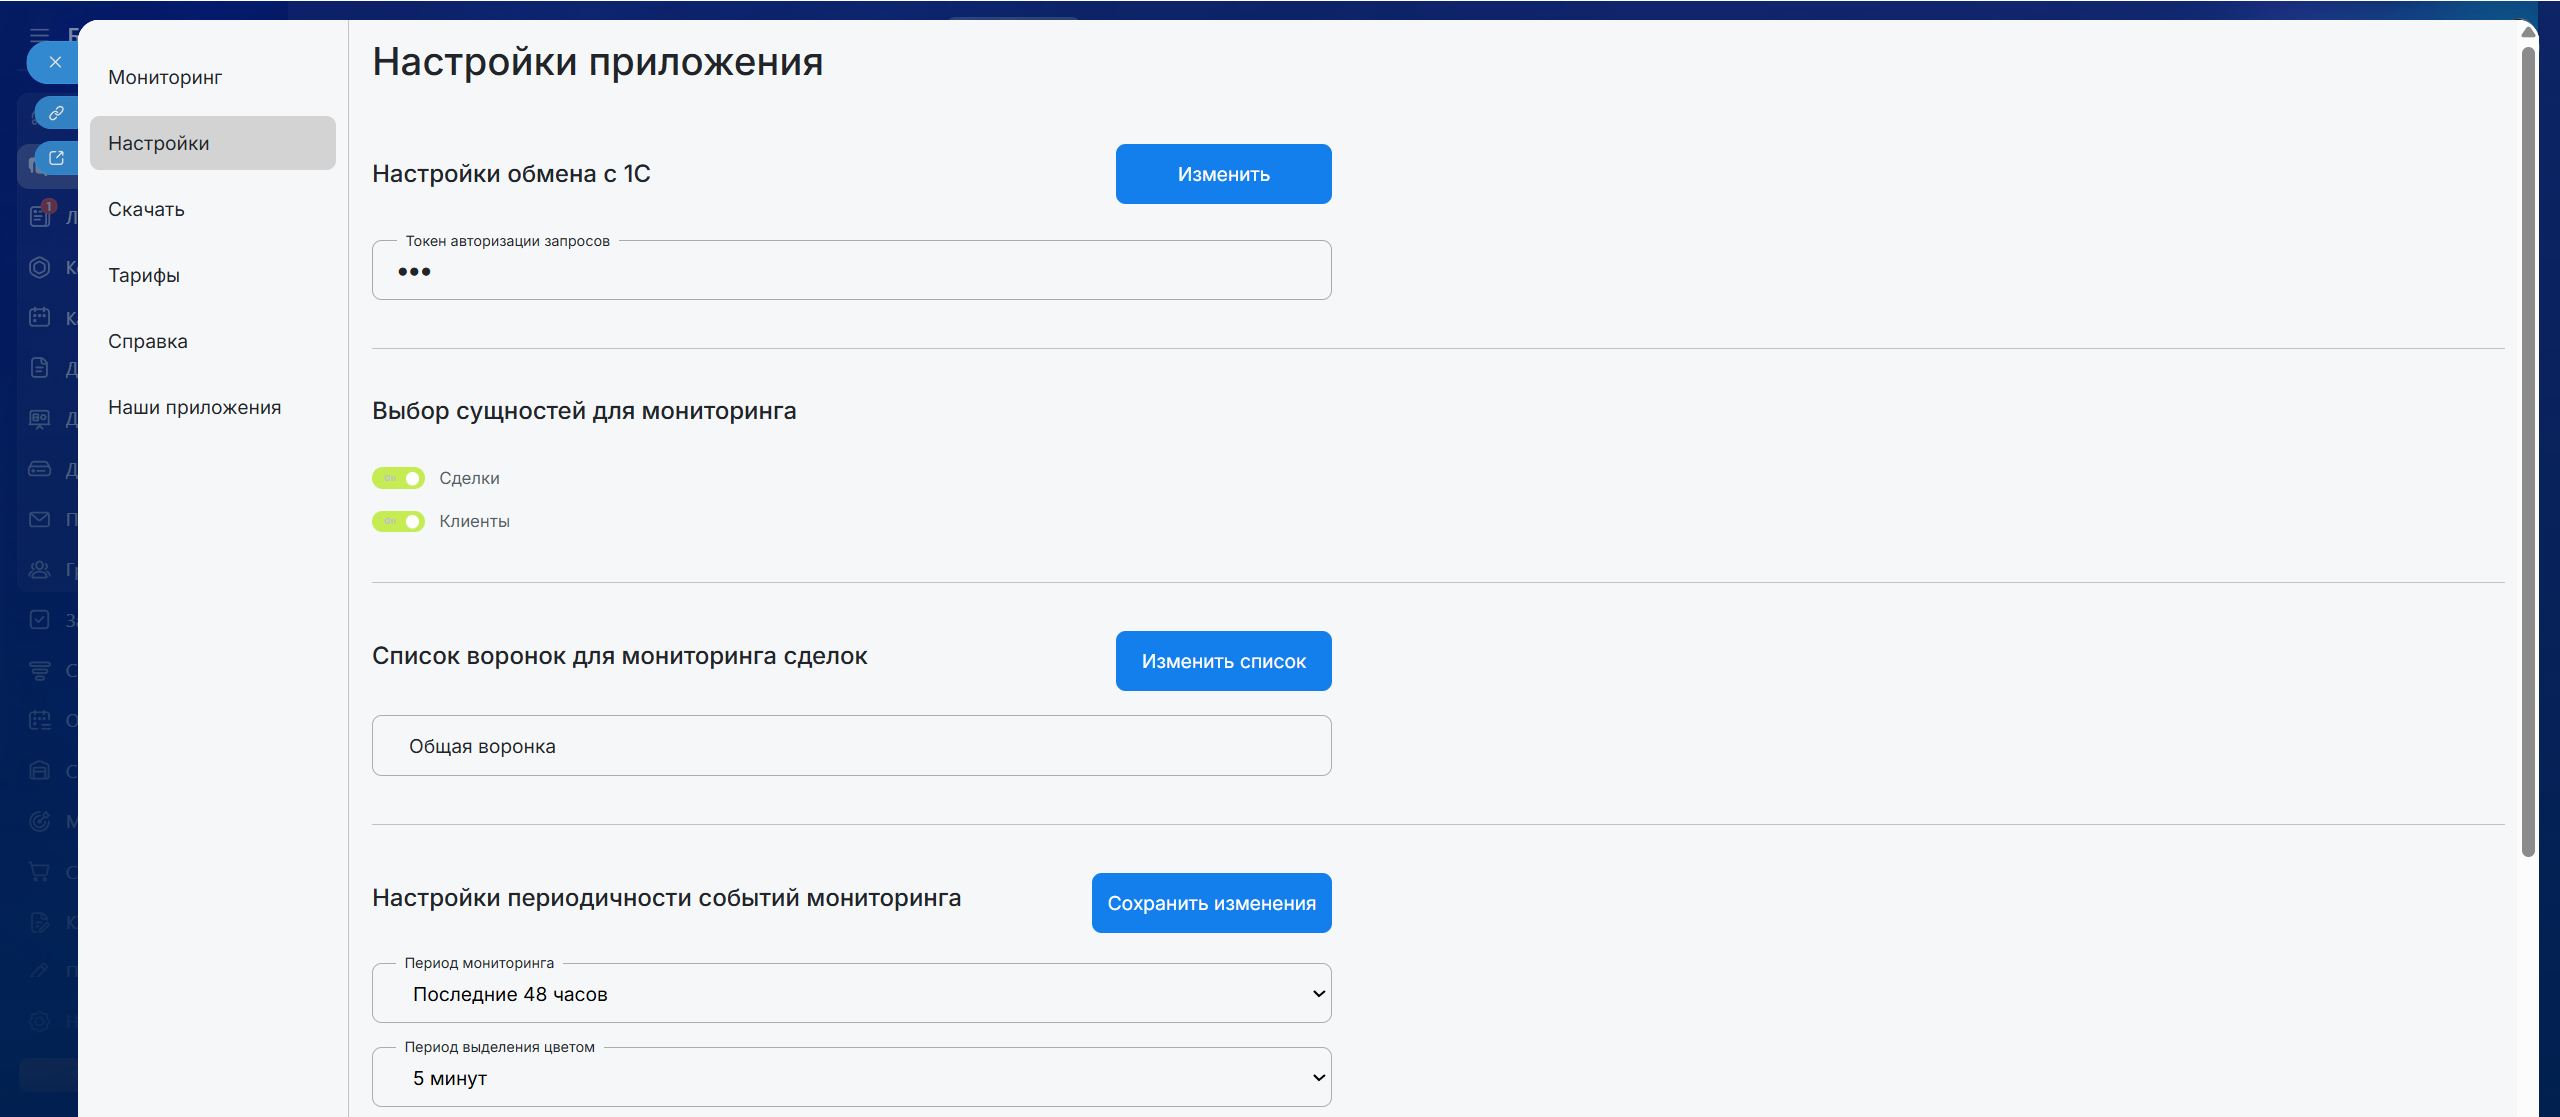This screenshot has height=1117, width=2560.
Task: Open the Мониторинг menu item
Action: (x=165, y=77)
